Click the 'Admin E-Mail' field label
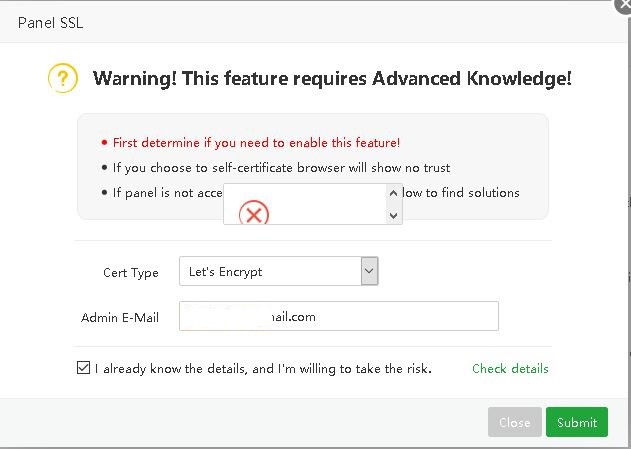 pos(120,318)
